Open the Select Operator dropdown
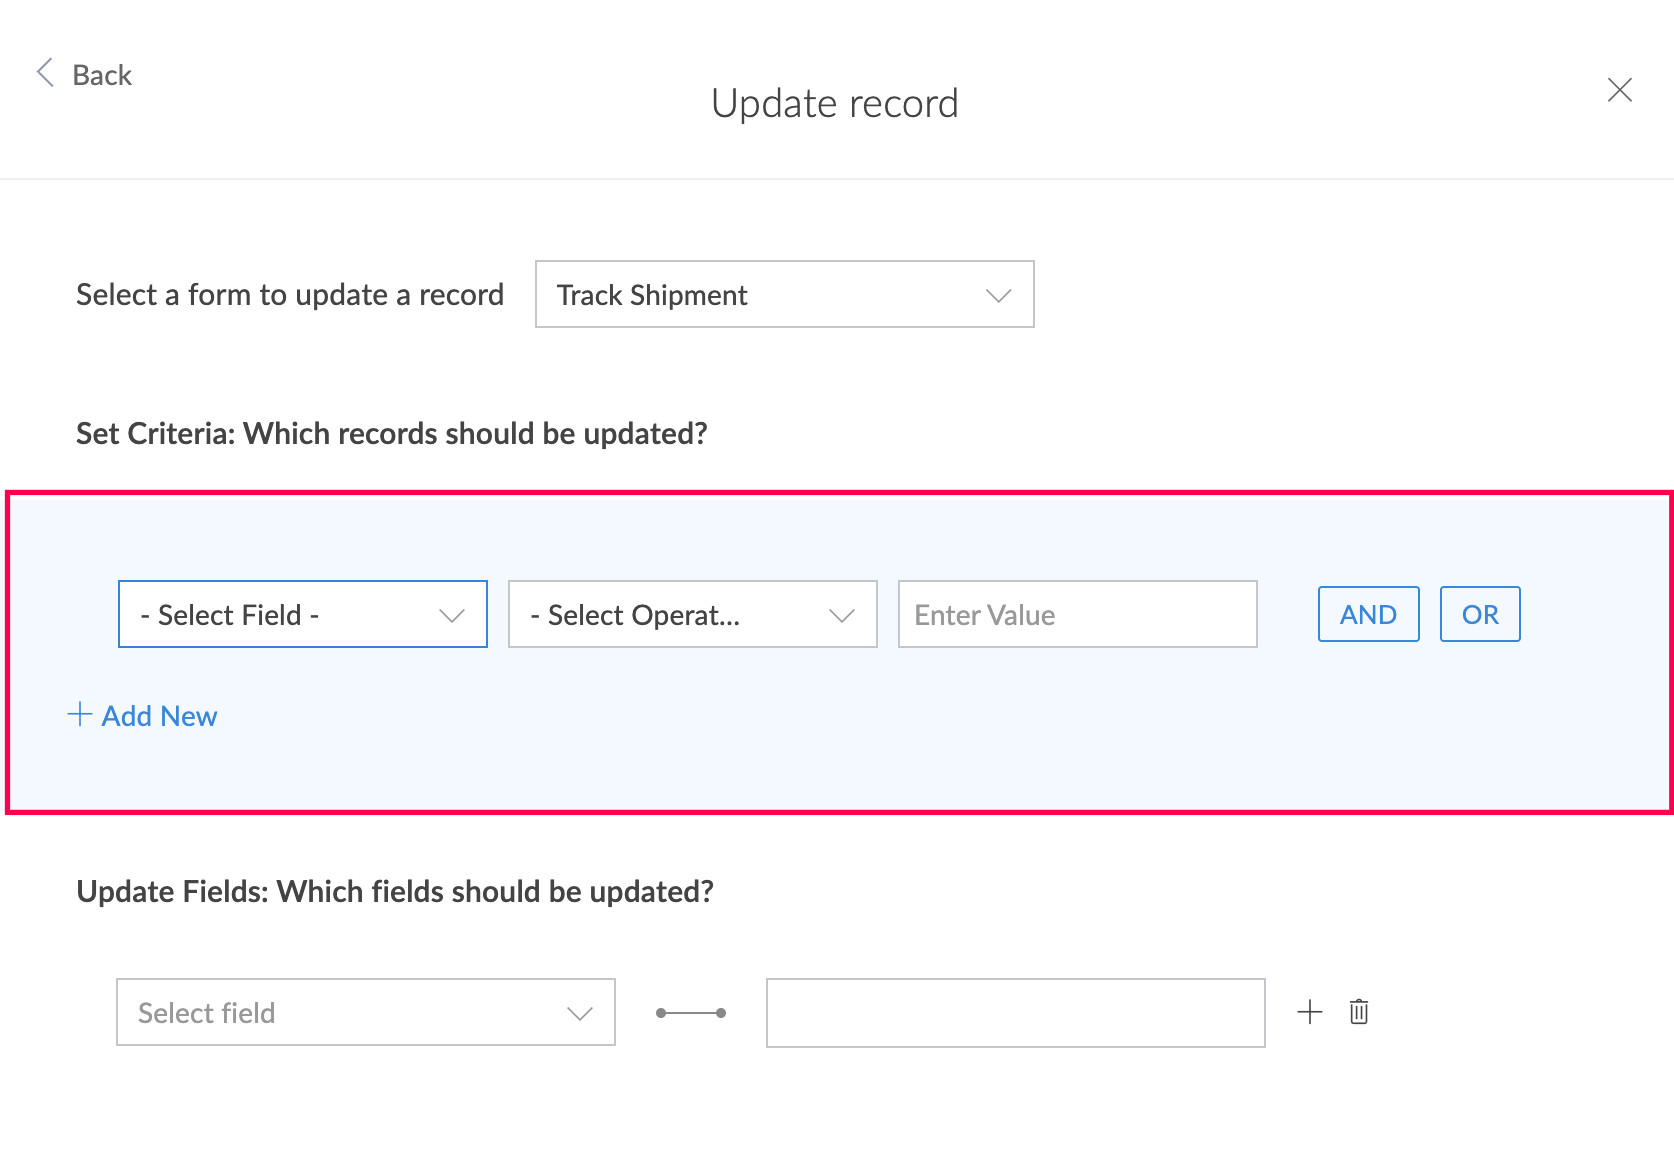Viewport: 1674px width, 1160px height. (693, 614)
